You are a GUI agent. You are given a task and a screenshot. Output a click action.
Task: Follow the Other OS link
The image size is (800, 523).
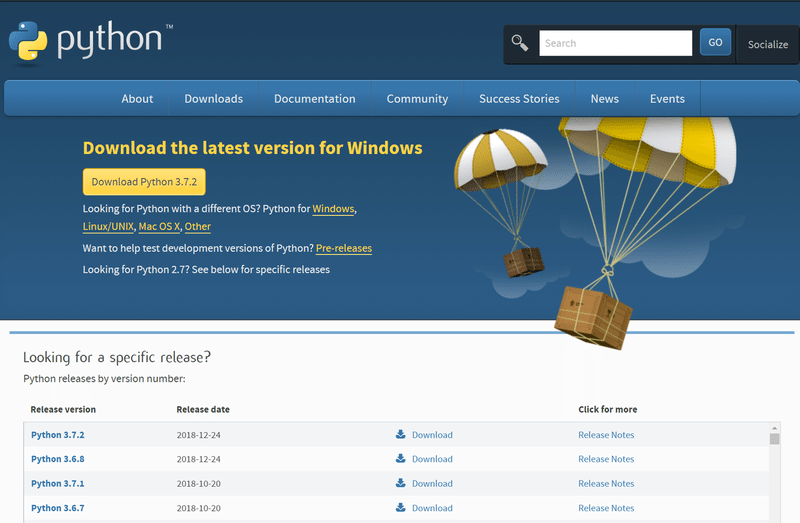(197, 227)
